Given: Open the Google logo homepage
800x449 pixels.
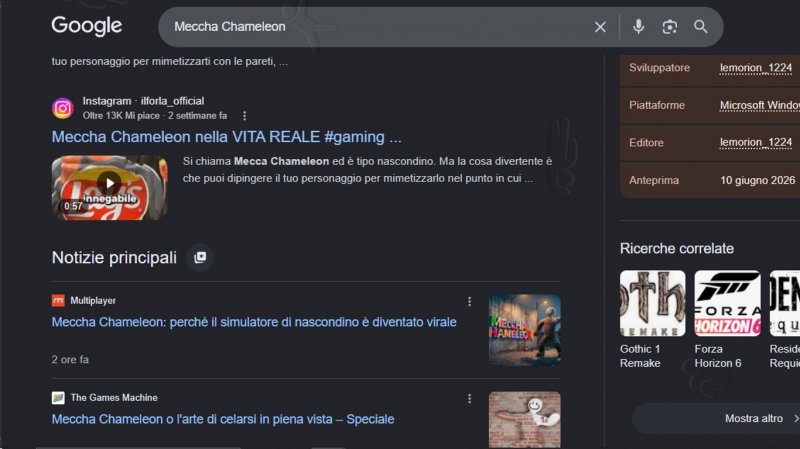Looking at the screenshot, I should pyautogui.click(x=87, y=26).
